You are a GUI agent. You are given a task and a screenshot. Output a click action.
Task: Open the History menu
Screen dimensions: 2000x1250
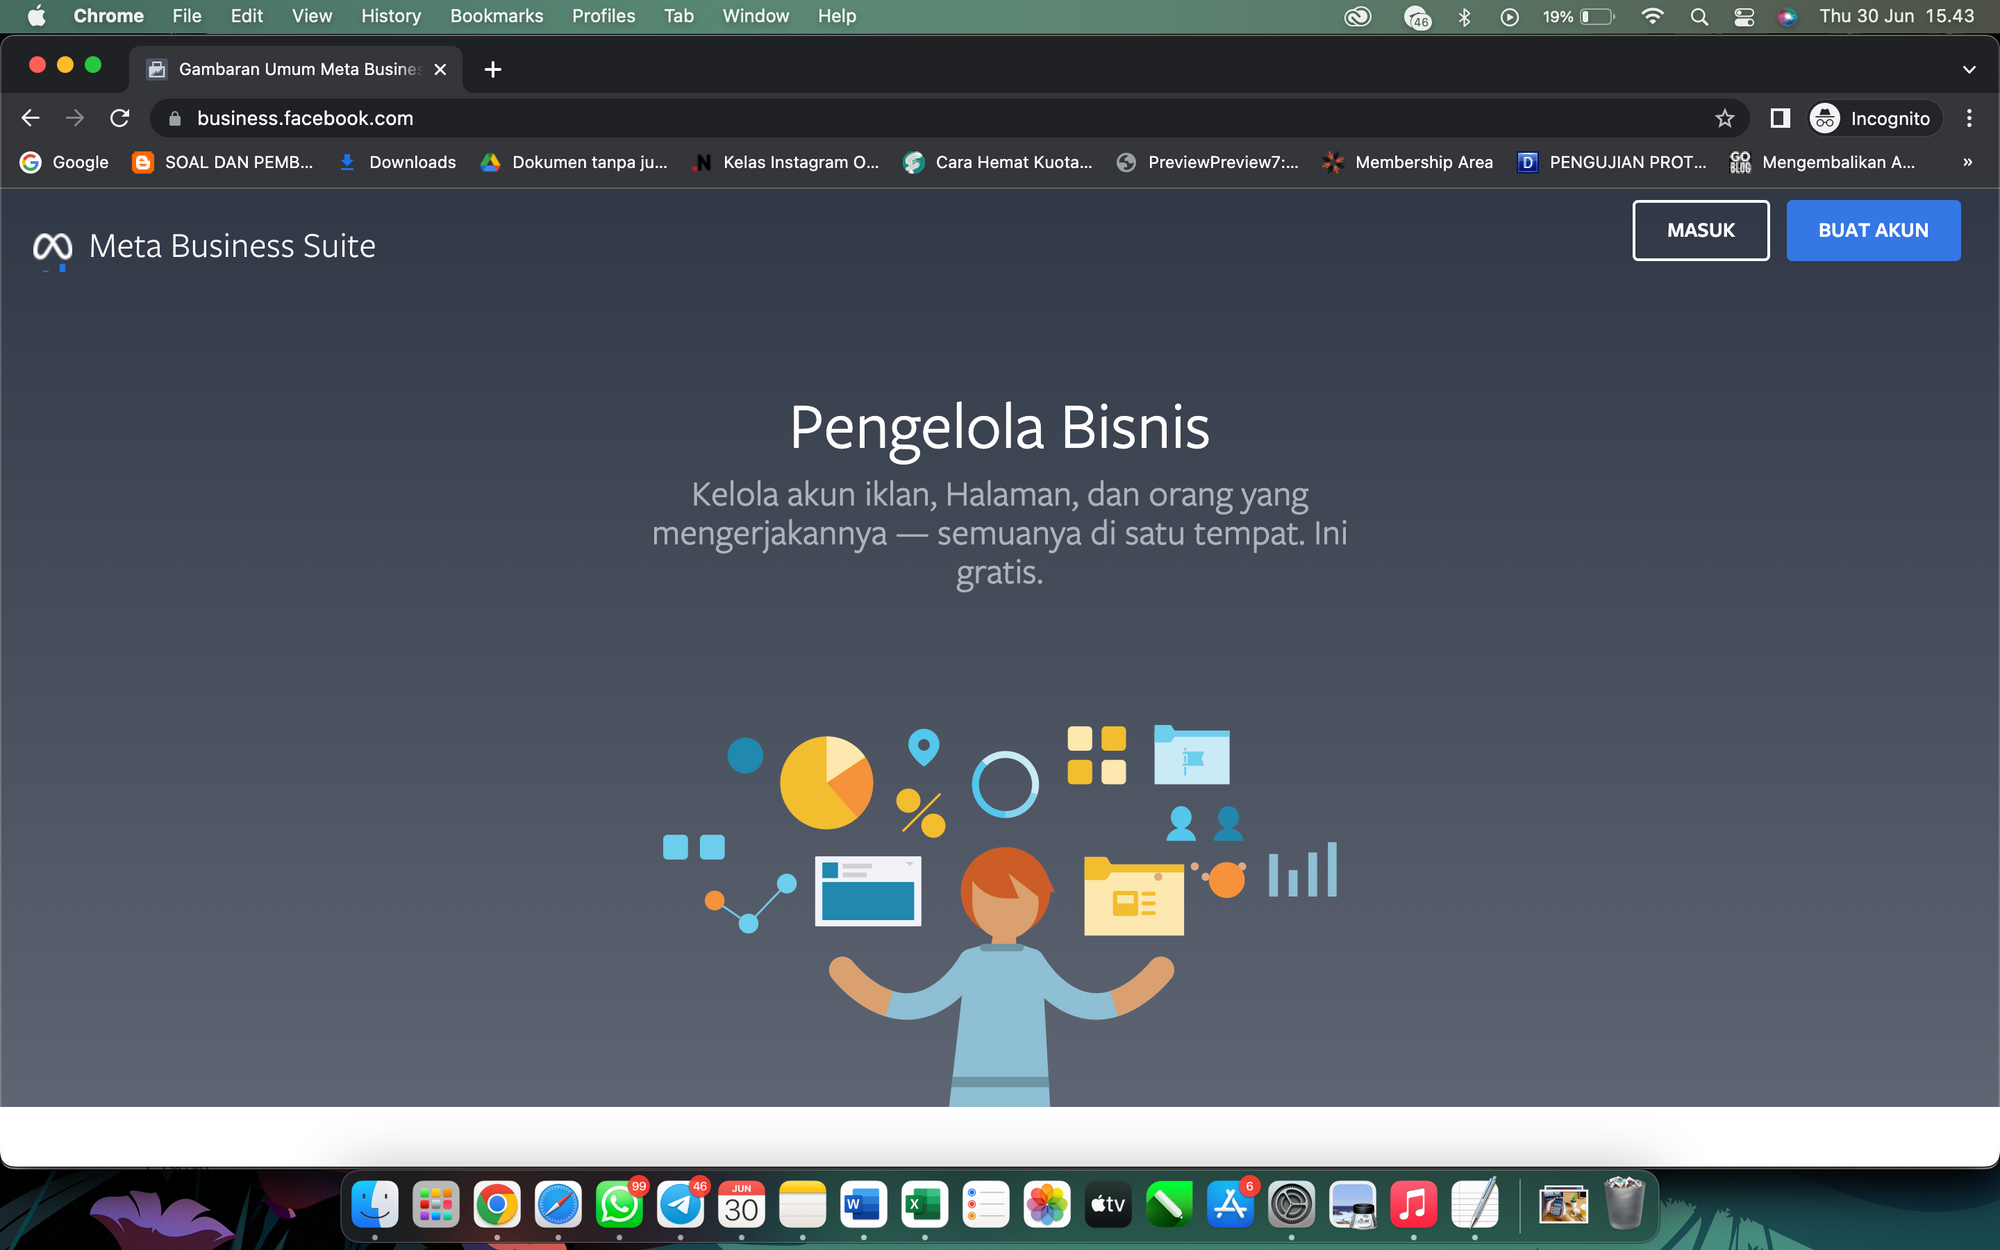pyautogui.click(x=390, y=16)
